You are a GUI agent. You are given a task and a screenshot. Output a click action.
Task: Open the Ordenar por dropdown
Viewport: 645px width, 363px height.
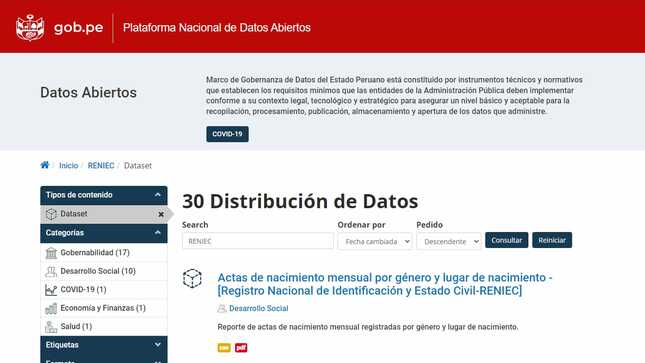375,241
